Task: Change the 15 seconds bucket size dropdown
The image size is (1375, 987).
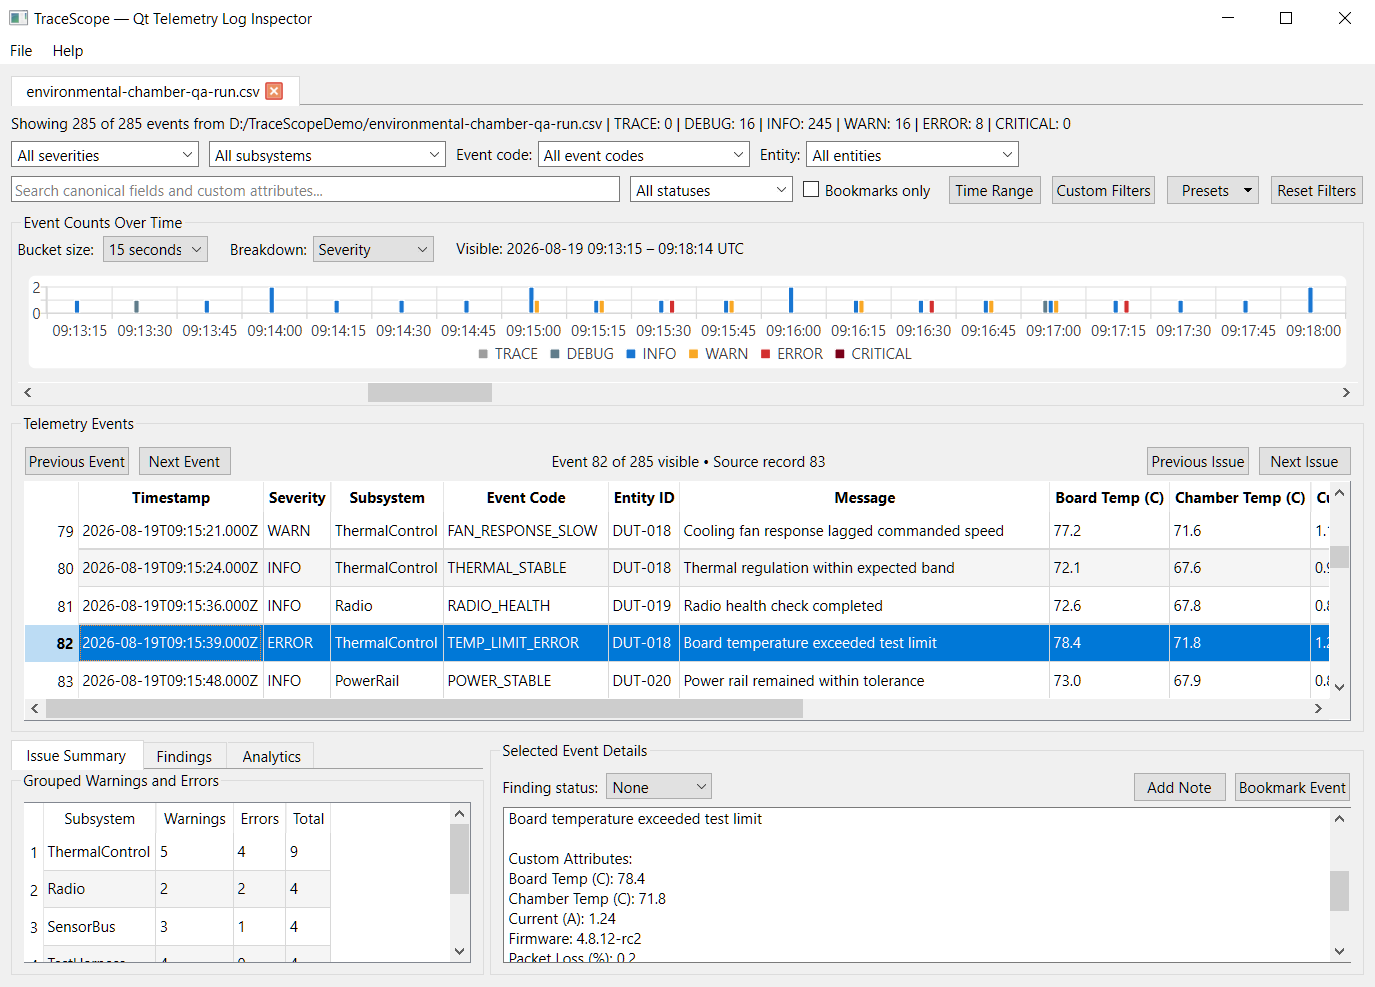Action: pos(155,249)
